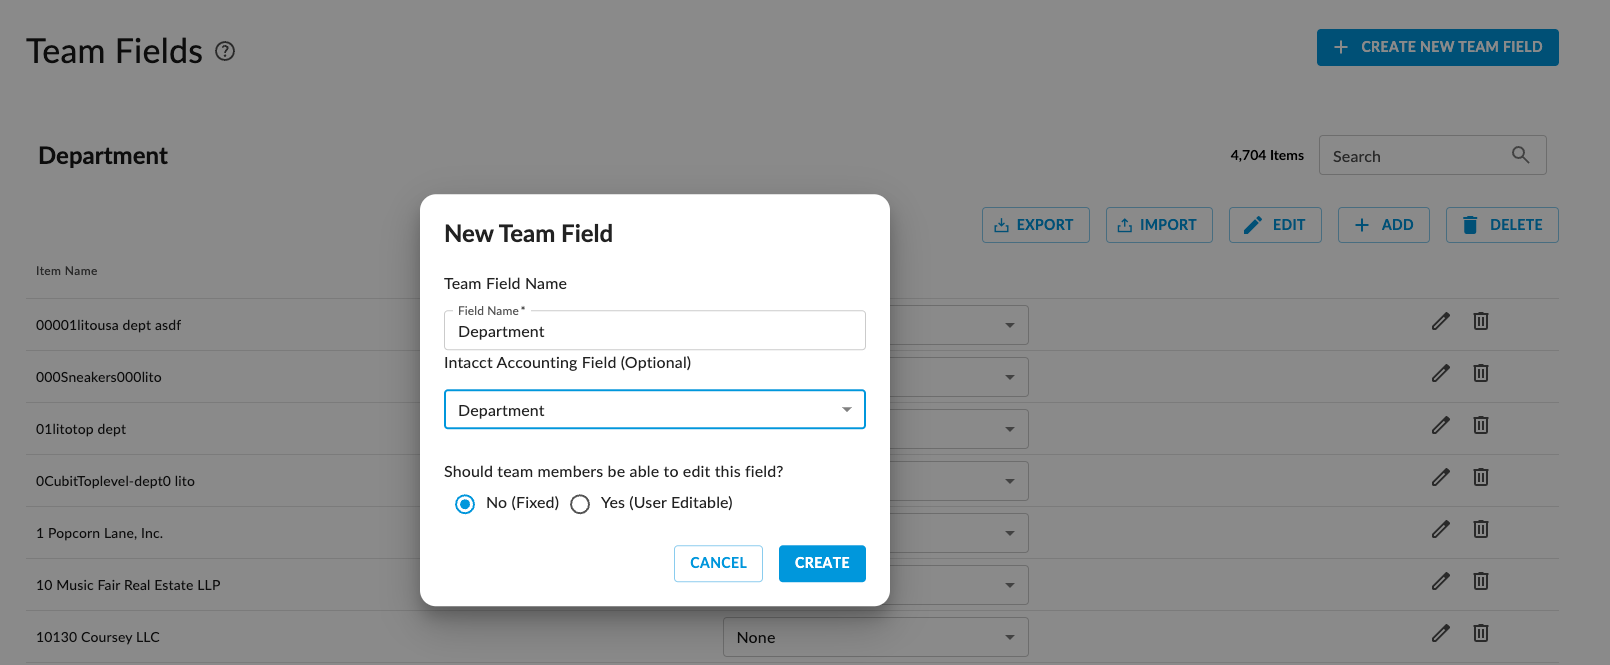The width and height of the screenshot is (1610, 665).
Task: Open the Intacct Accounting Field dropdown
Action: (654, 409)
